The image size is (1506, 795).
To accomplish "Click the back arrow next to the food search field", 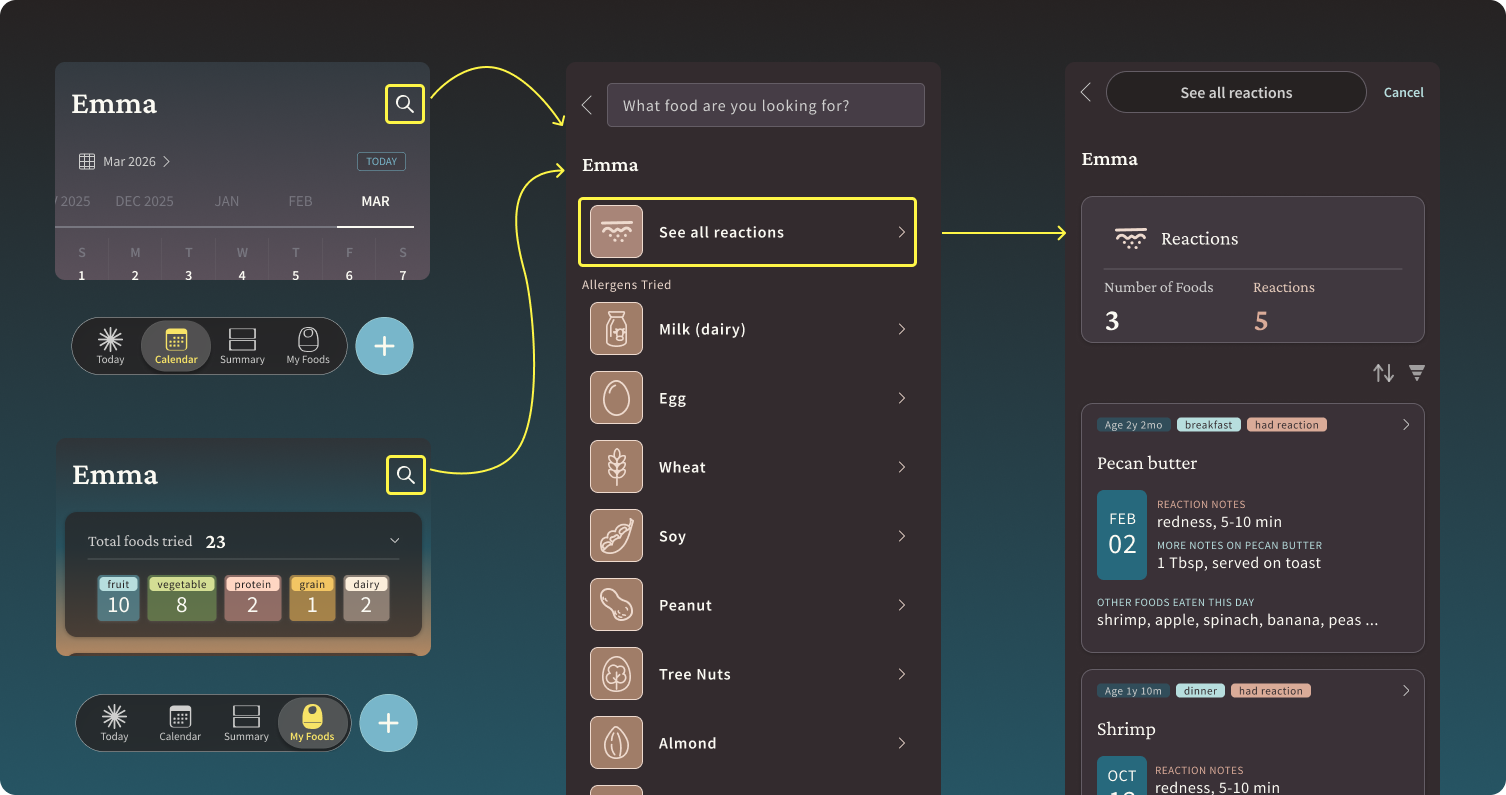I will [587, 105].
